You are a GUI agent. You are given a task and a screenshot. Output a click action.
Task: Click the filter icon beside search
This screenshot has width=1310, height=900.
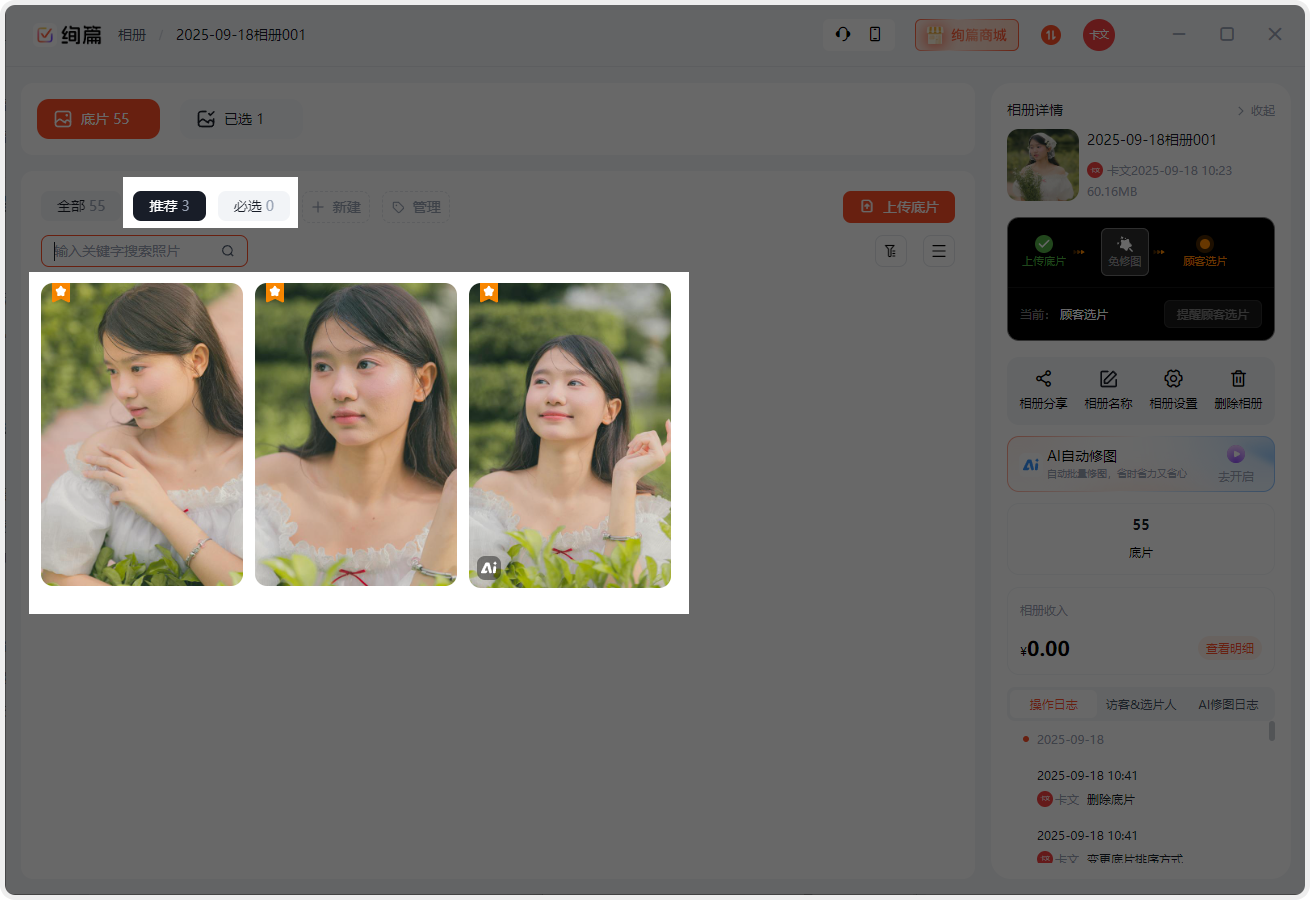891,251
